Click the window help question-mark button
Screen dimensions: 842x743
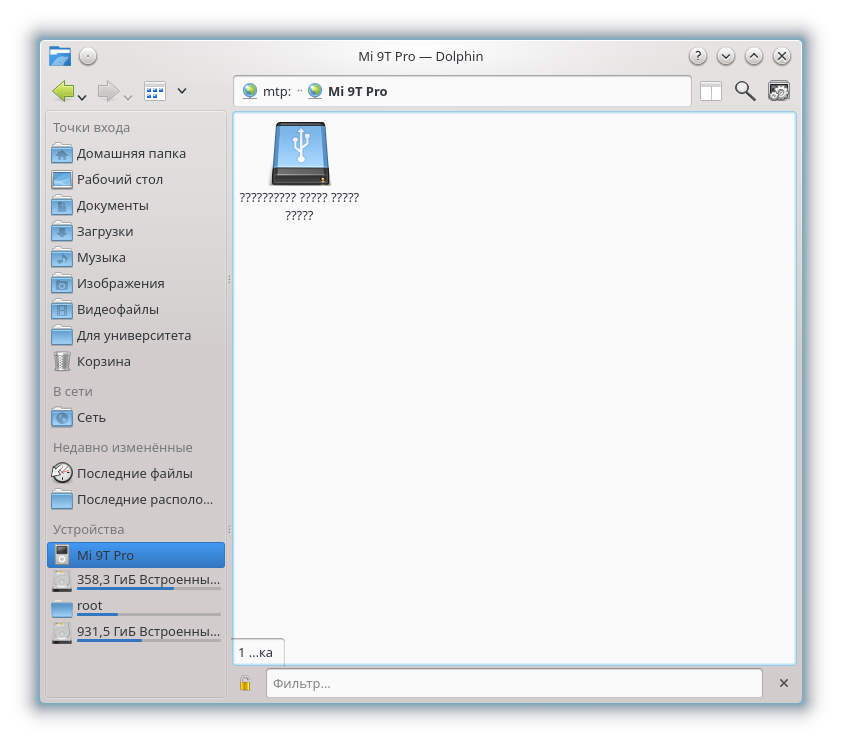pyautogui.click(x=698, y=56)
